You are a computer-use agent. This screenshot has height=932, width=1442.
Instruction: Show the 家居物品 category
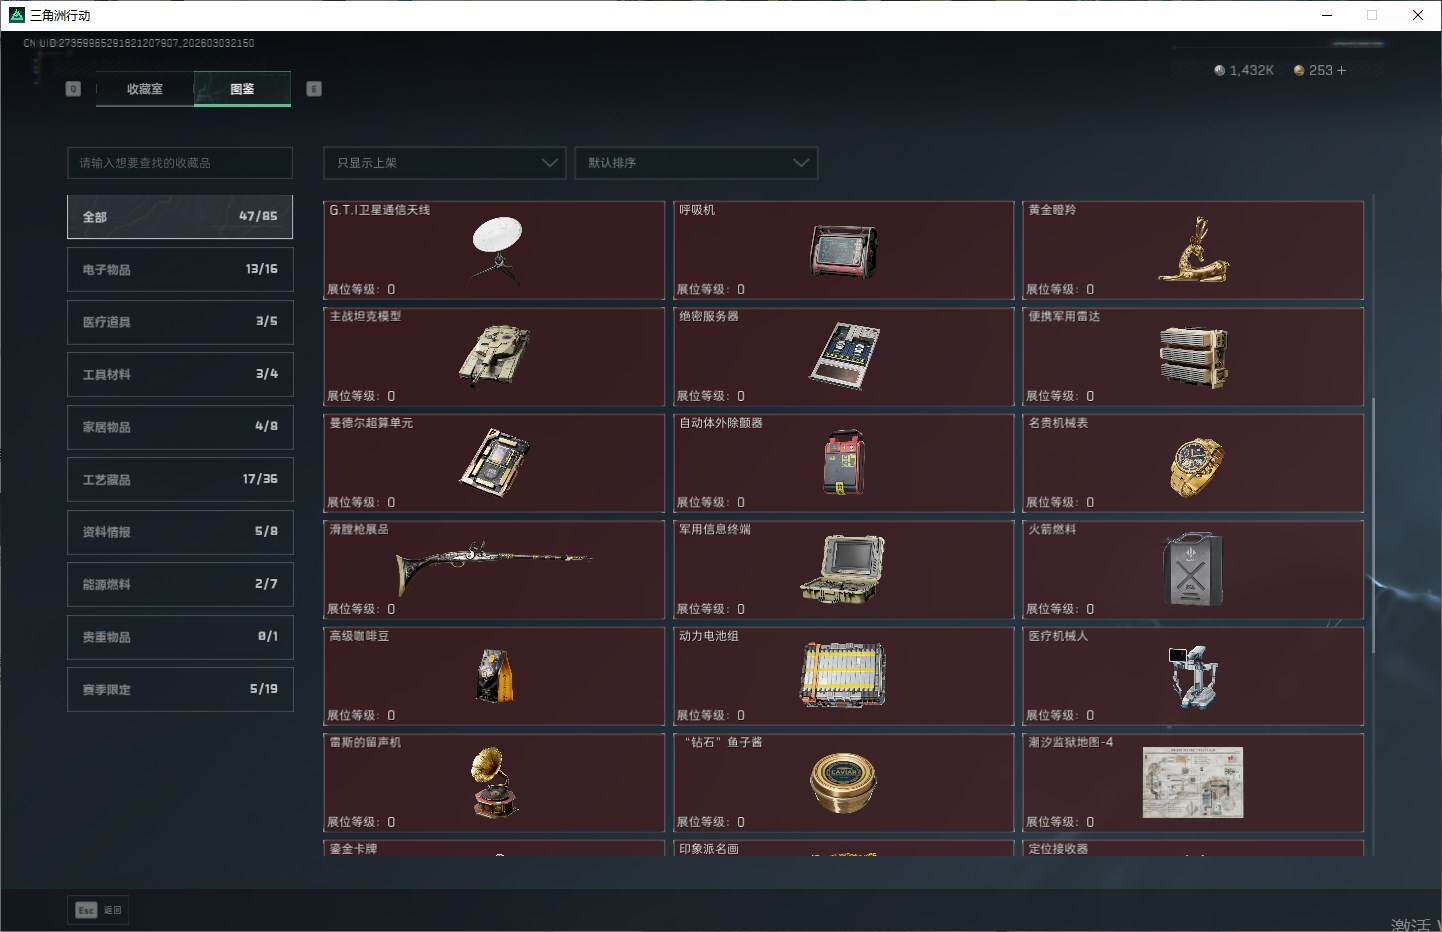[x=180, y=427]
